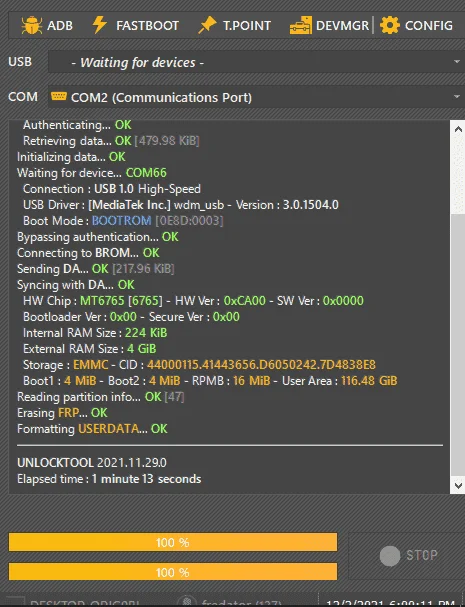Click the 'MT6765 [6765]' chip value

(x=121, y=301)
